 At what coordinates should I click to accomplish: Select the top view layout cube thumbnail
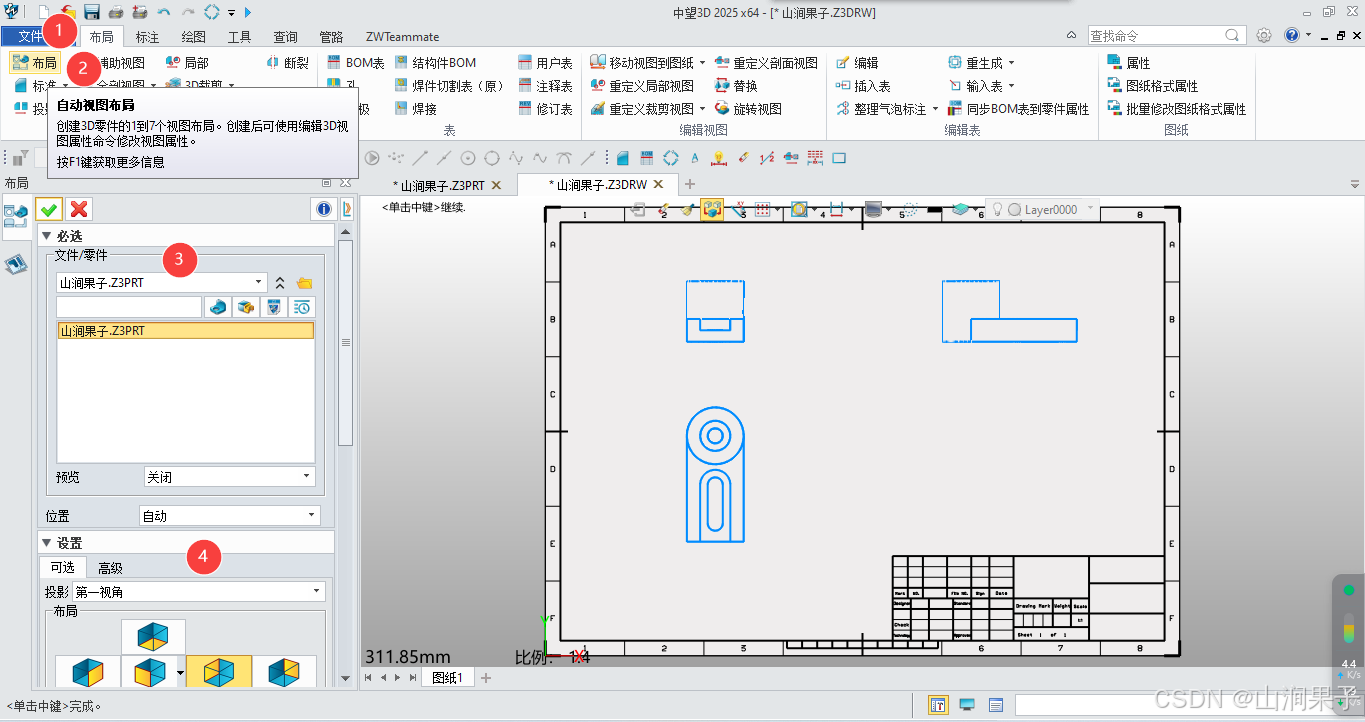[153, 637]
